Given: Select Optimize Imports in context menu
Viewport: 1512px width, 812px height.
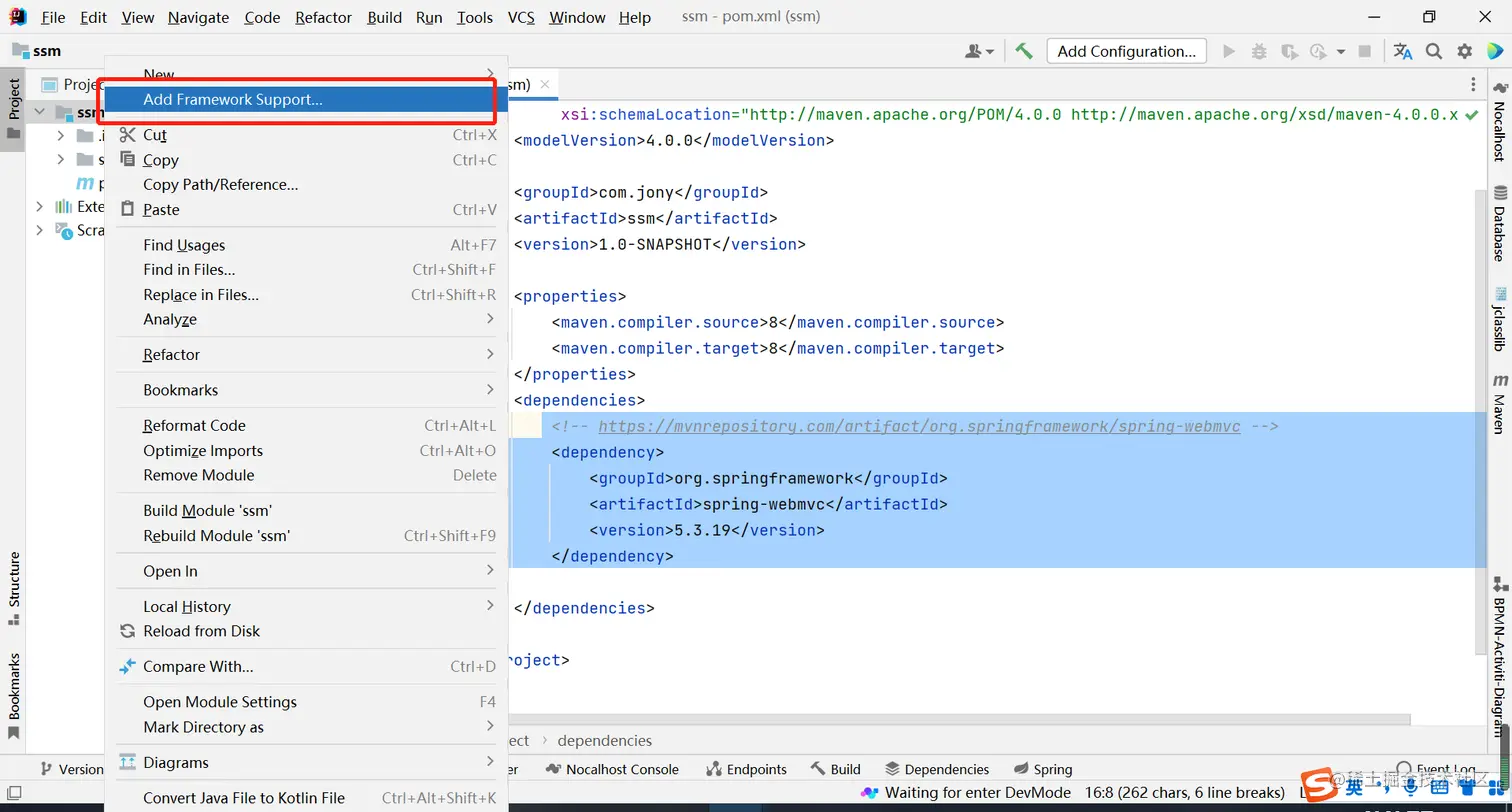Looking at the screenshot, I should point(306,451).
